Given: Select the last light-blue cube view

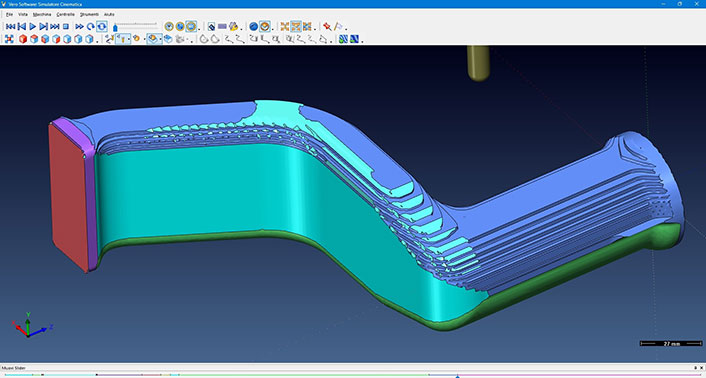Looking at the screenshot, I should [x=89, y=39].
